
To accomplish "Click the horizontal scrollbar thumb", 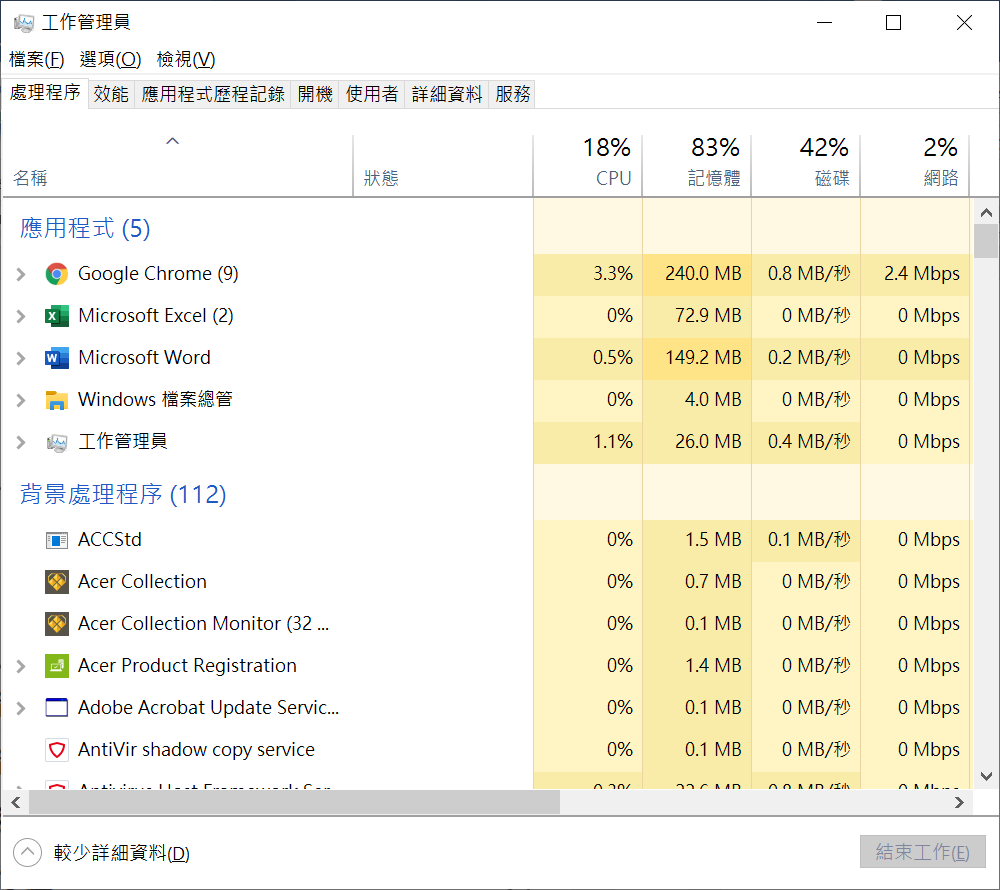I will pos(294,803).
